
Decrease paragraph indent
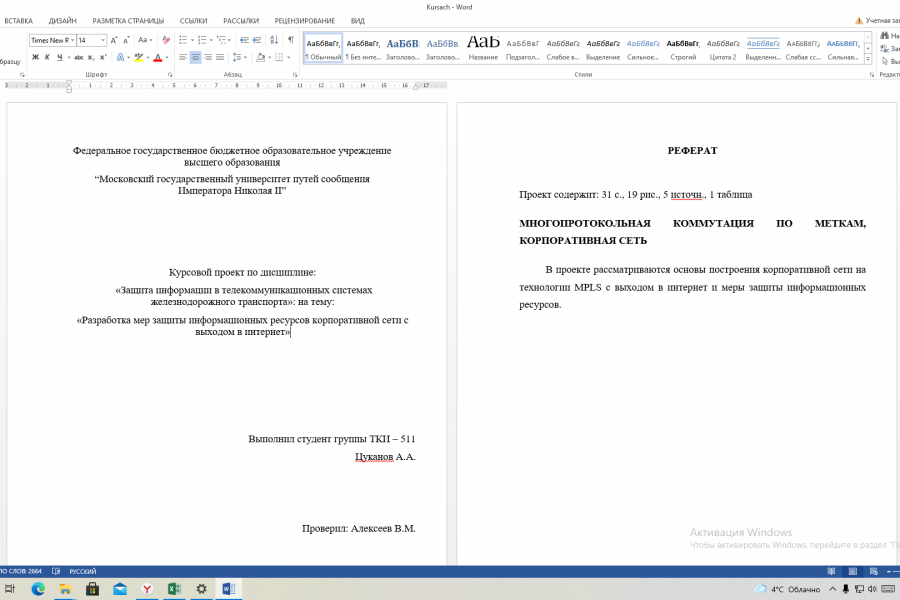pos(245,40)
